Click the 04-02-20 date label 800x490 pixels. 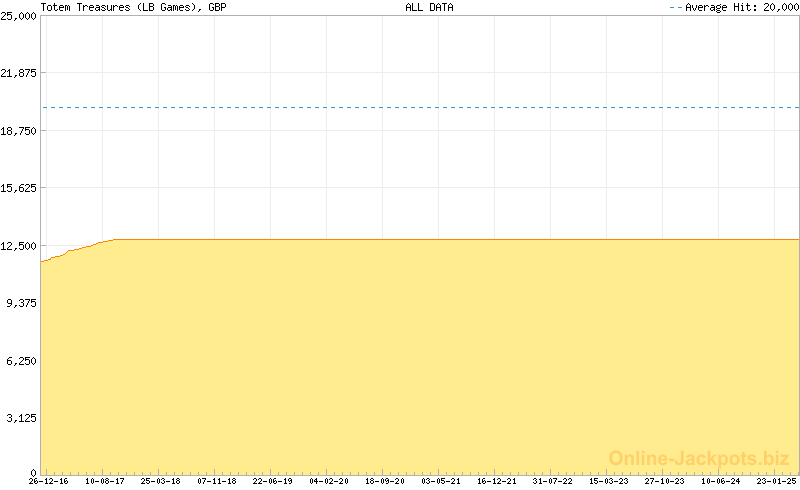(x=328, y=481)
